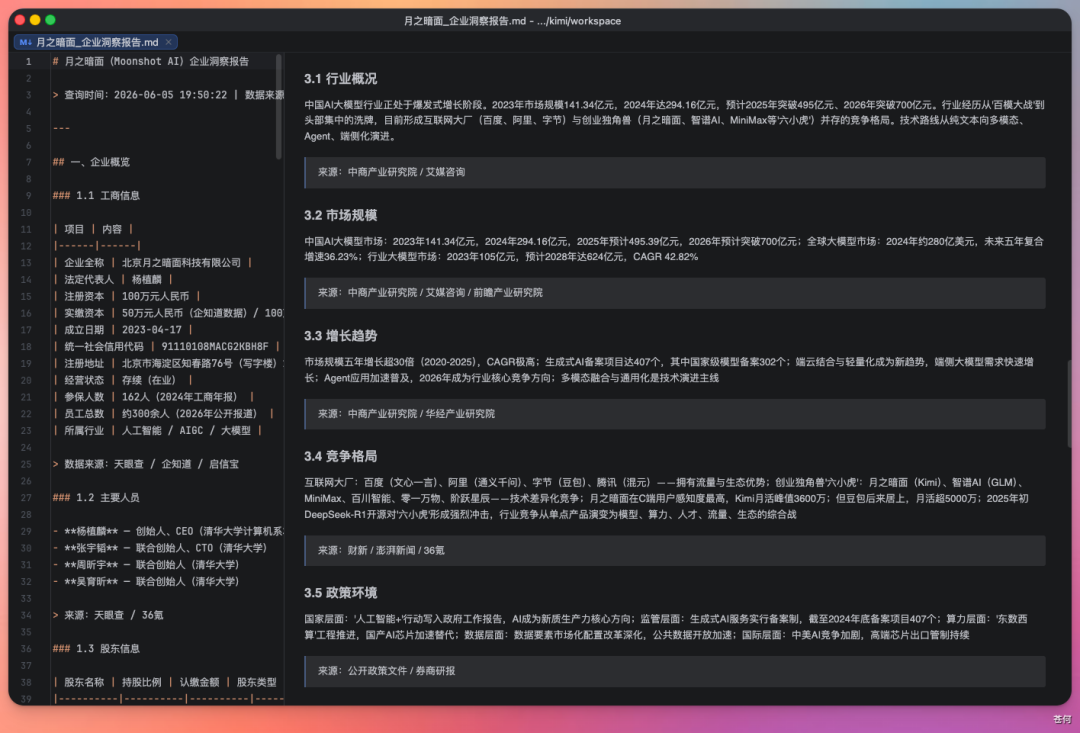Click table row starting with '实缴资本 | 50万元人民币'
Screen dimensions: 1080x733
click(168, 313)
